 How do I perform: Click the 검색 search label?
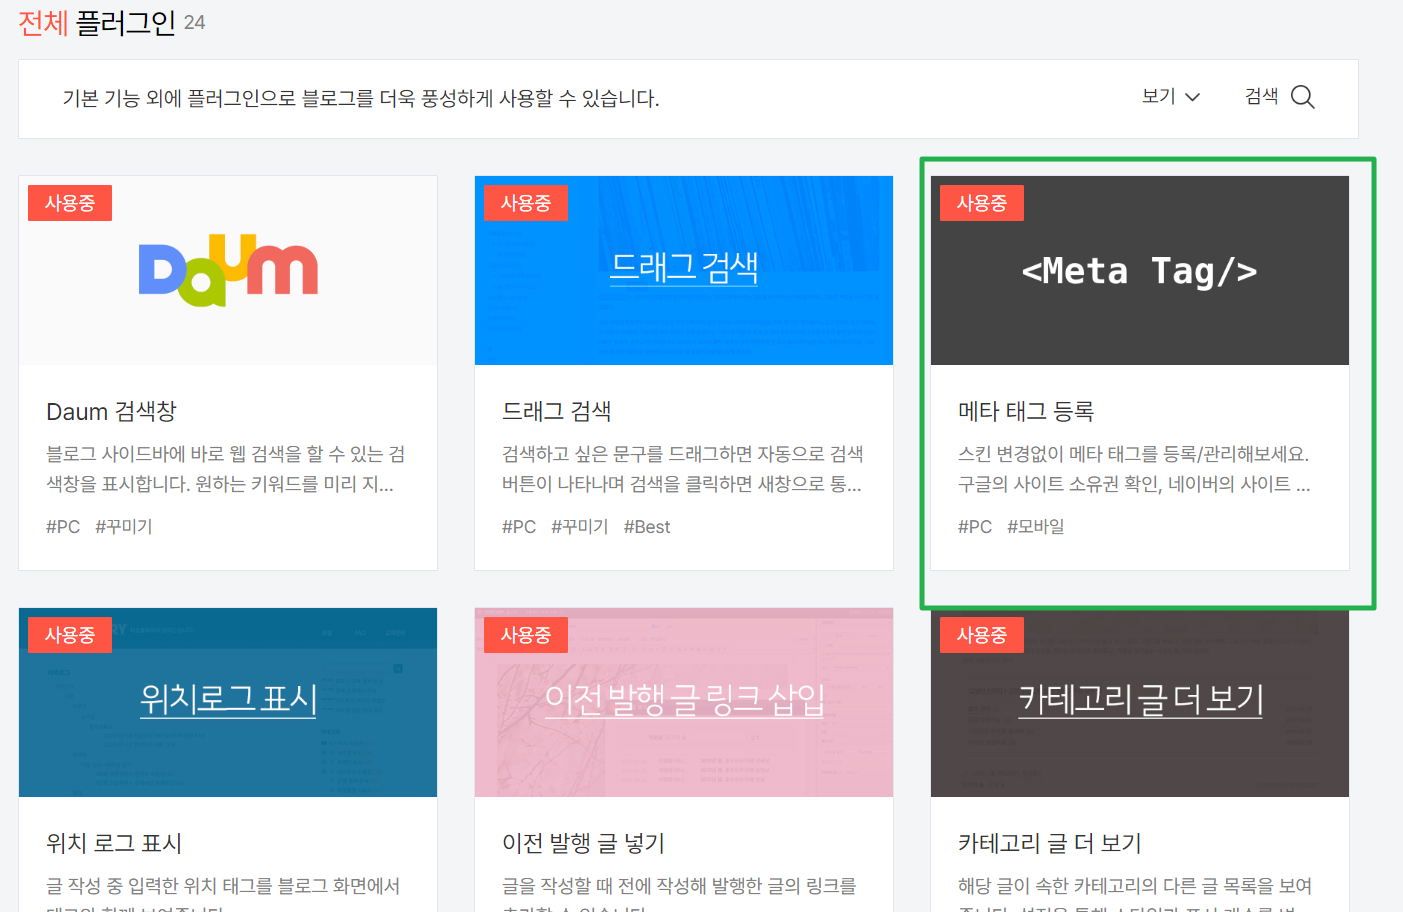tap(1261, 97)
